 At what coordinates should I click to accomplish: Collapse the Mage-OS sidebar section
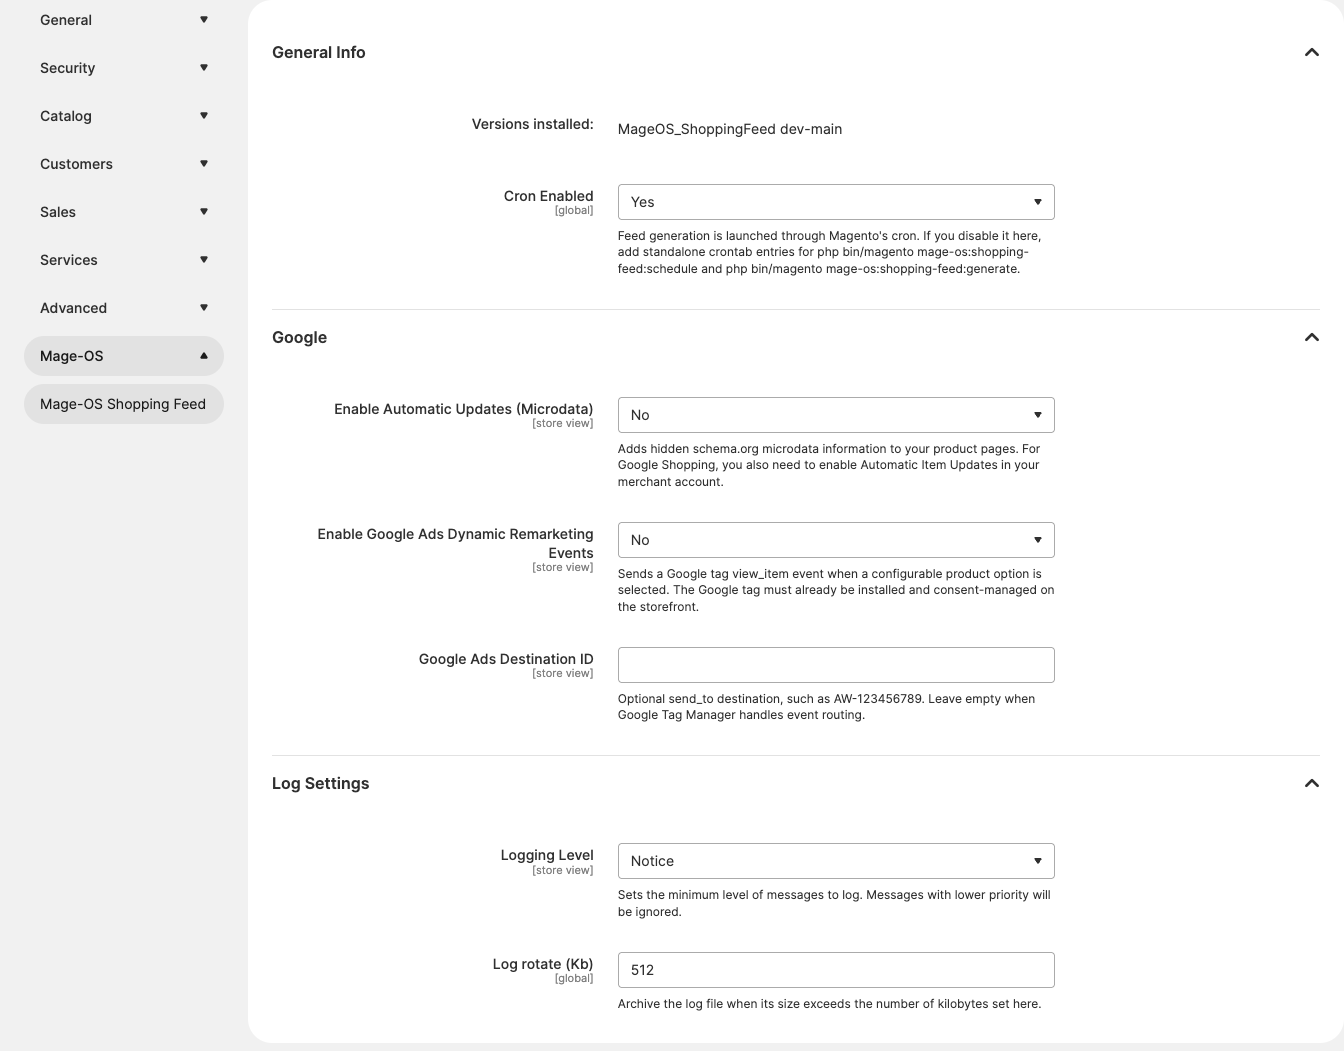pyautogui.click(x=123, y=356)
